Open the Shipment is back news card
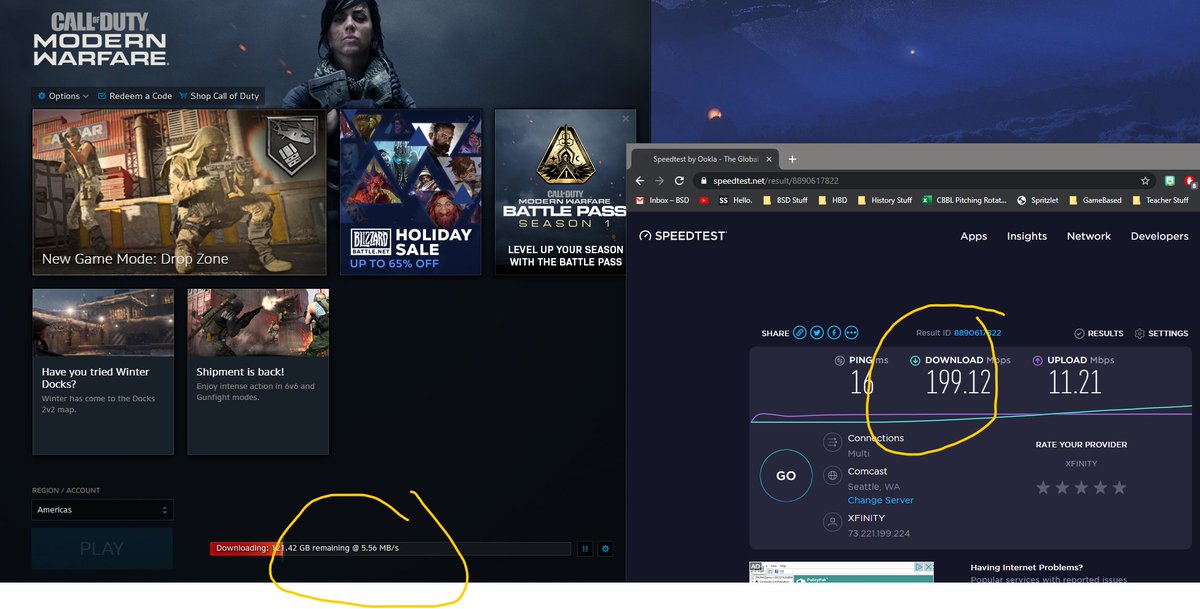The width and height of the screenshot is (1200, 609). (x=258, y=371)
